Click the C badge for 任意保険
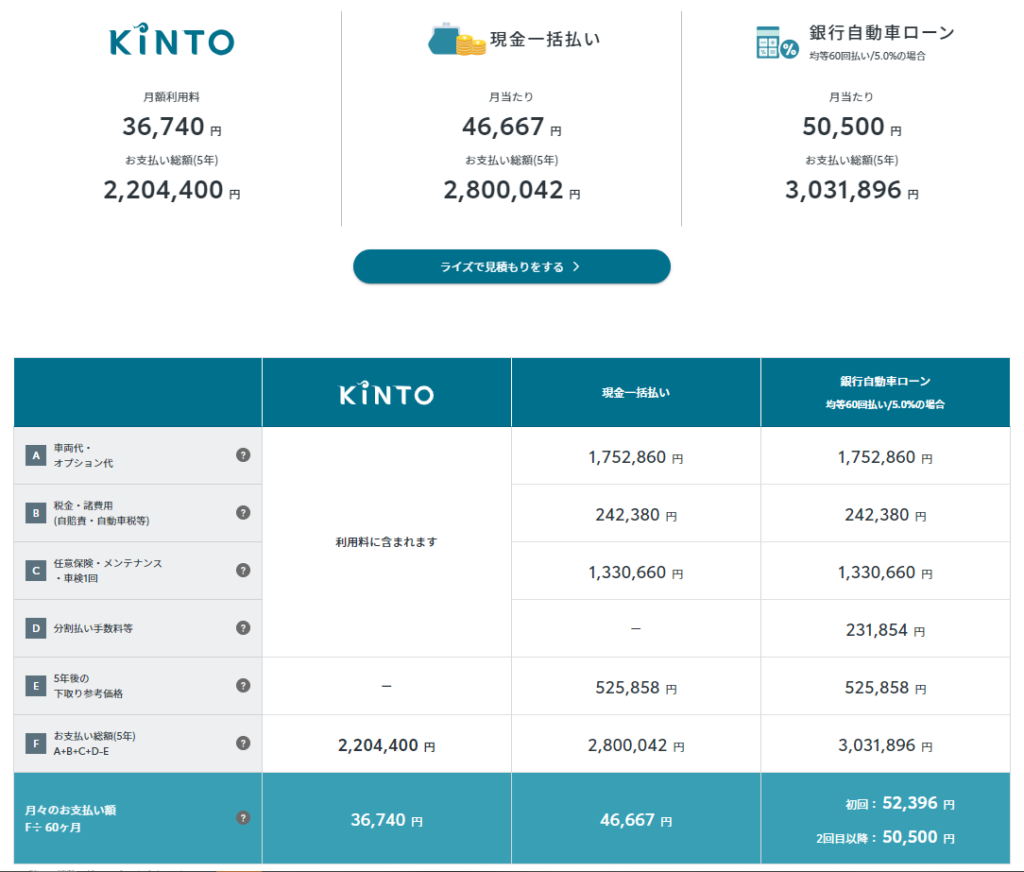 coord(36,570)
